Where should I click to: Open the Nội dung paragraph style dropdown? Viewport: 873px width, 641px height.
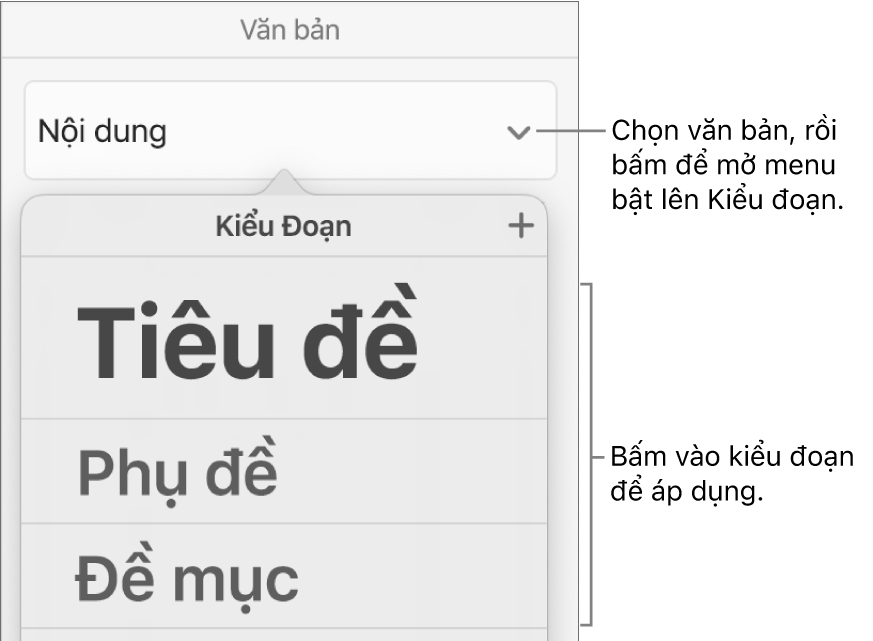[x=290, y=130]
